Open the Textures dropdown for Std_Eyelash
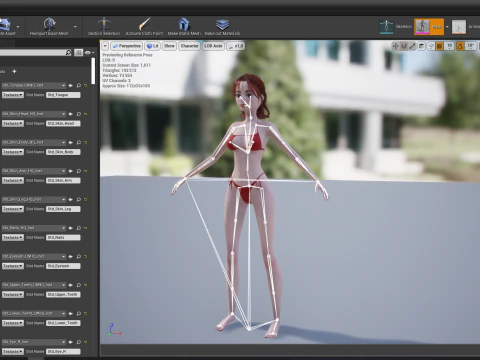Image resolution: width=480 pixels, height=360 pixels. [x=13, y=266]
